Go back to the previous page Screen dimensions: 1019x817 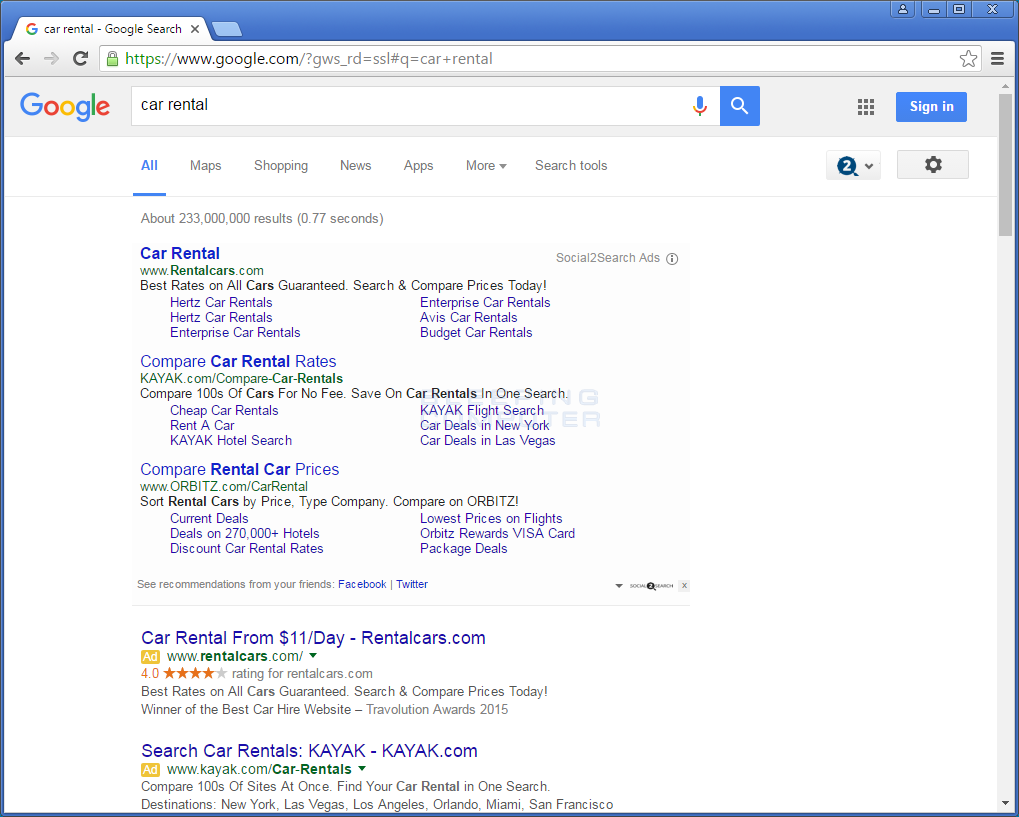click(x=22, y=58)
